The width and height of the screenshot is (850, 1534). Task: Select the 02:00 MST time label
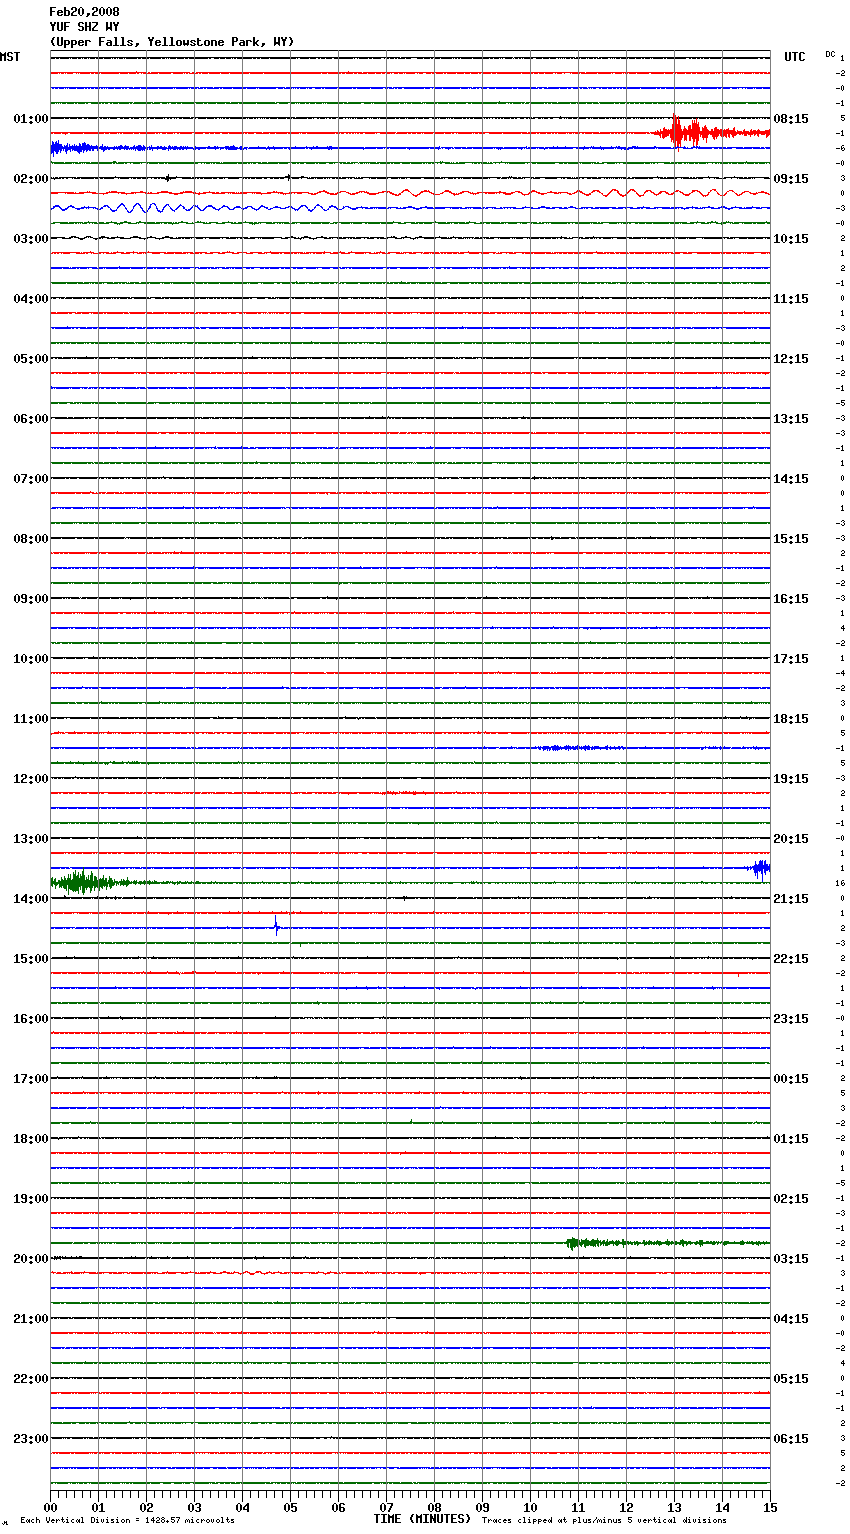tap(31, 179)
